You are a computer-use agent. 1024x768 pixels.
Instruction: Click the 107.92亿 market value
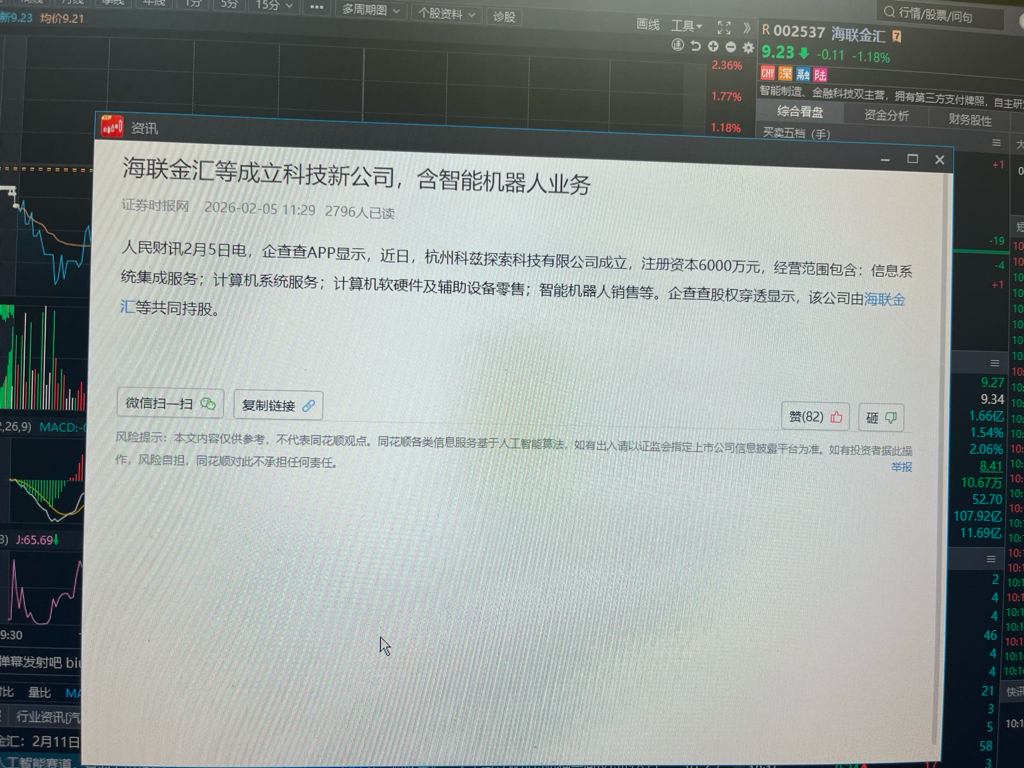[978, 516]
